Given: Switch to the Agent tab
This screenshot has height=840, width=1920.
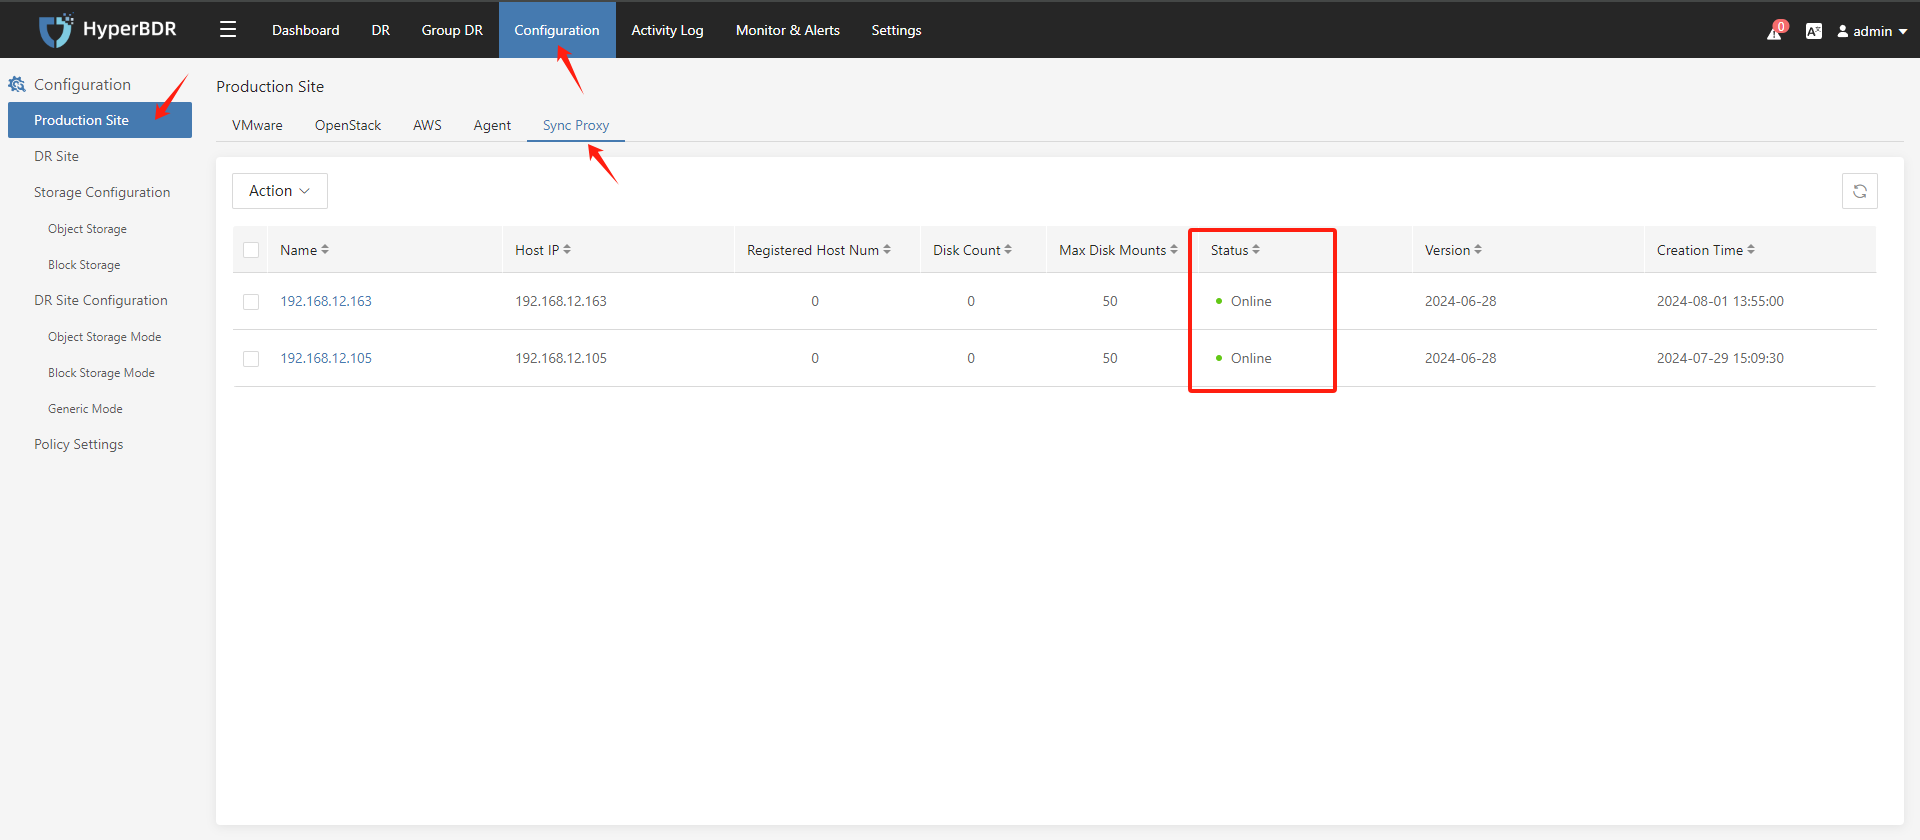Looking at the screenshot, I should pyautogui.click(x=492, y=125).
